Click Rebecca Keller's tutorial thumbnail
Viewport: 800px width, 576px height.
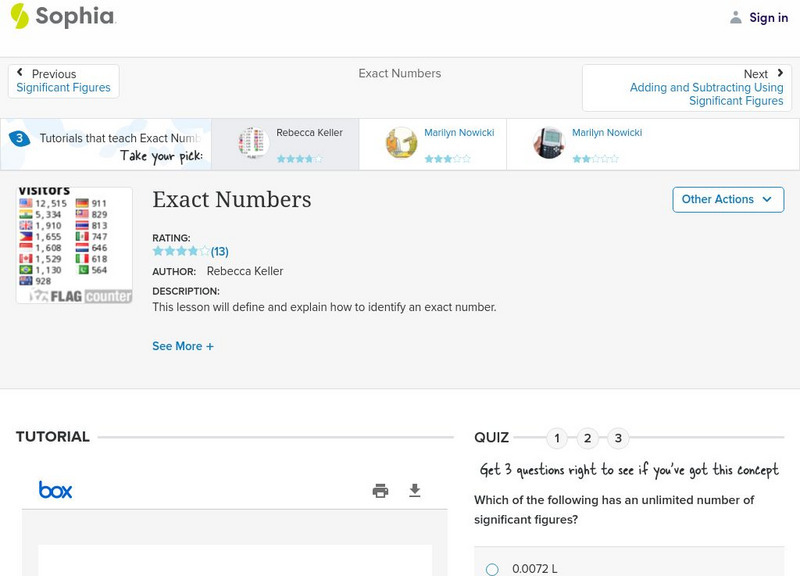tap(254, 142)
